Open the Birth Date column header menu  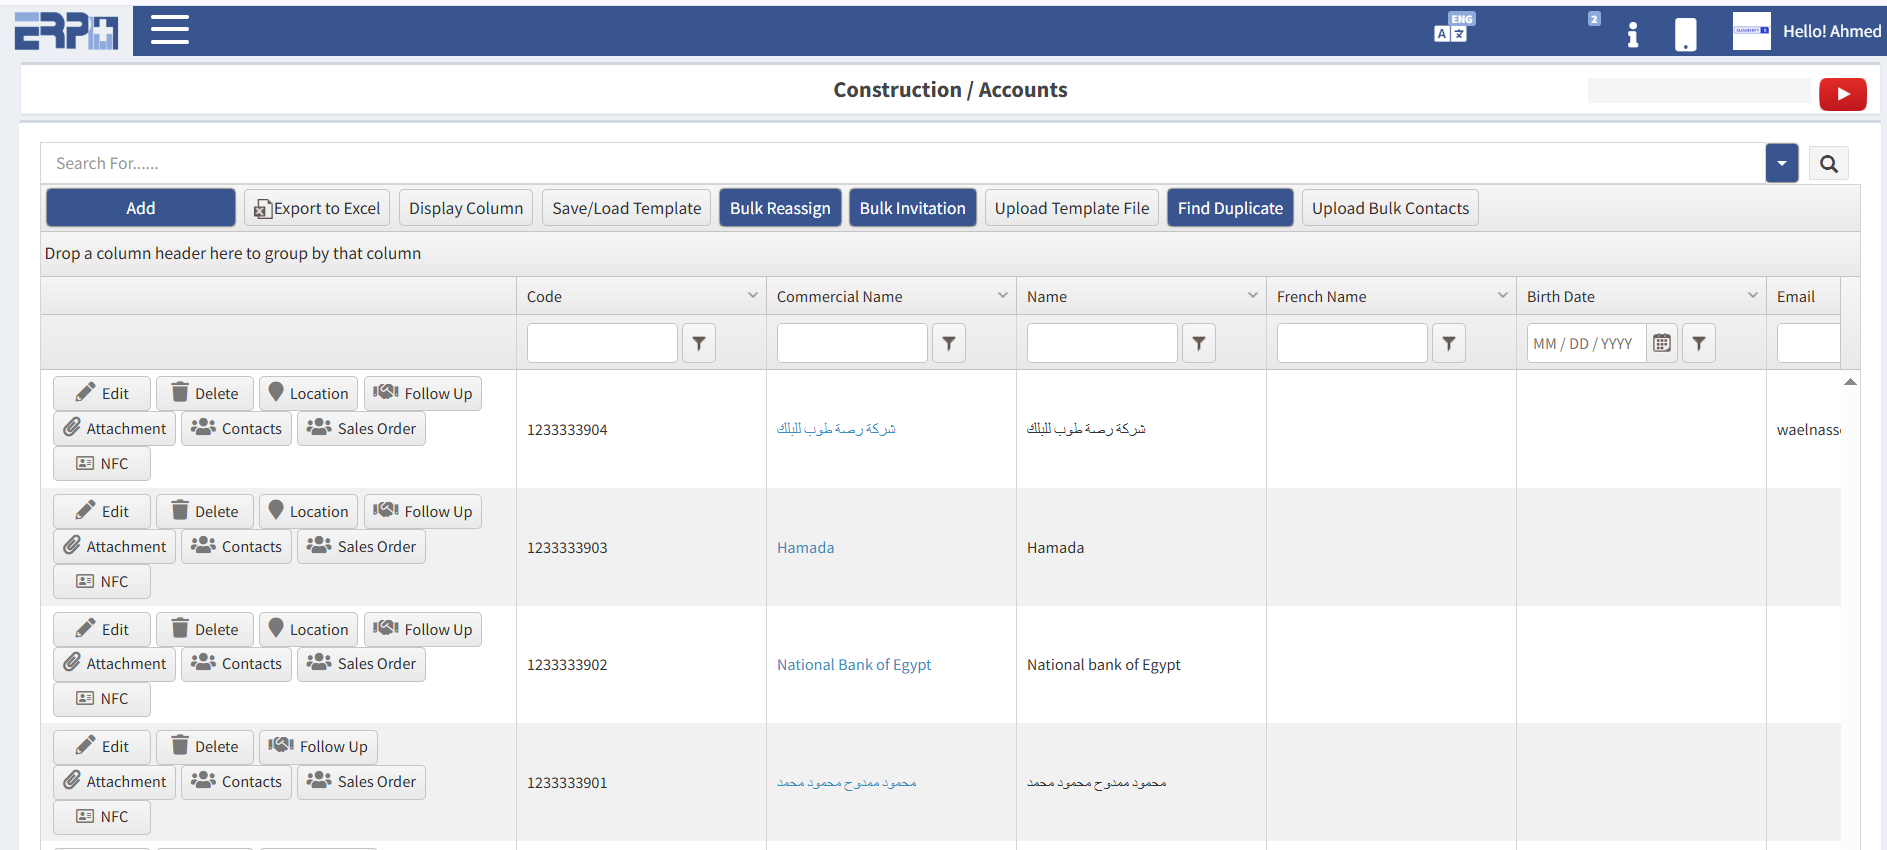click(x=1752, y=296)
